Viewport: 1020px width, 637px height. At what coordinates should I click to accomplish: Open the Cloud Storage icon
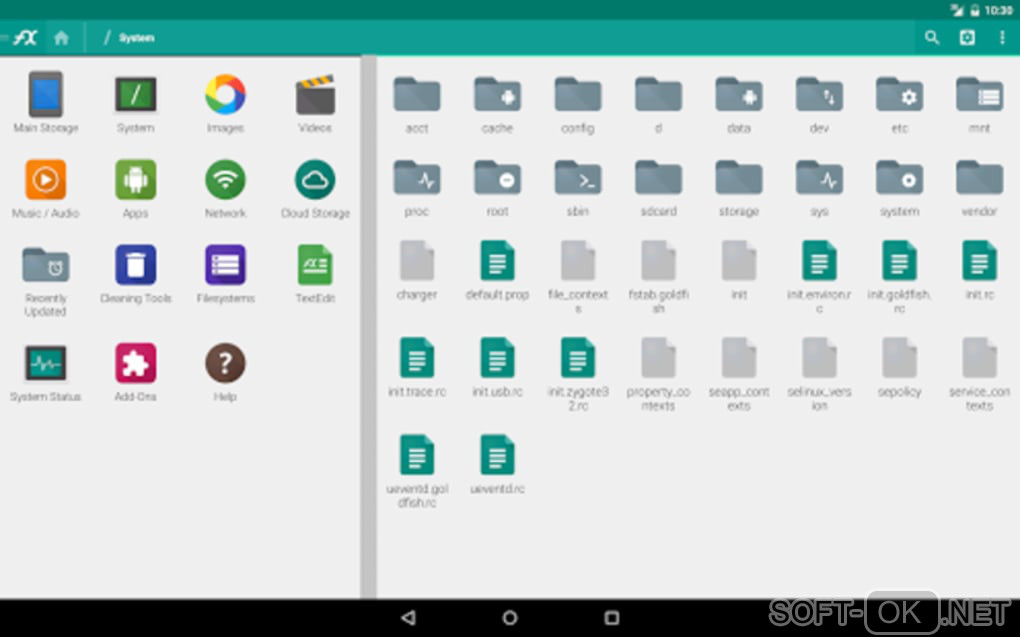click(x=315, y=181)
